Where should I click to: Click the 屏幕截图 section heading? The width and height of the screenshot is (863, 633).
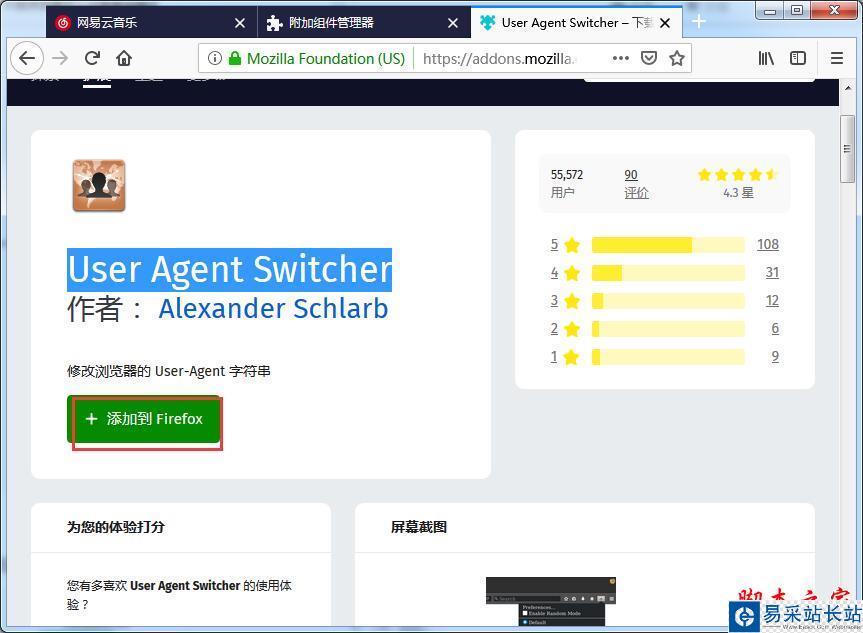[x=419, y=527]
